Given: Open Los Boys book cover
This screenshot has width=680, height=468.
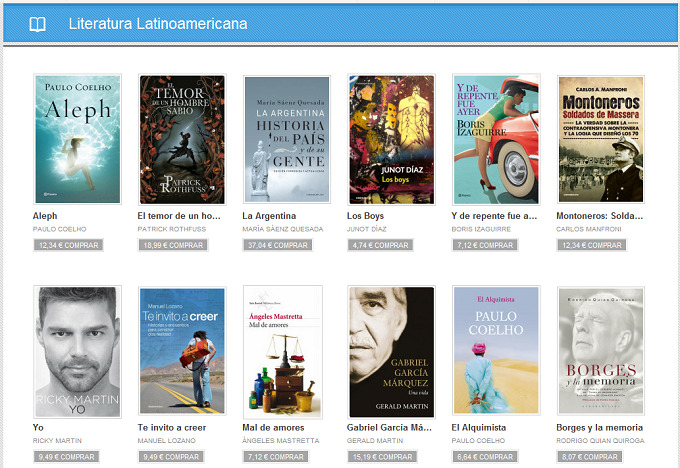Looking at the screenshot, I should tap(392, 139).
